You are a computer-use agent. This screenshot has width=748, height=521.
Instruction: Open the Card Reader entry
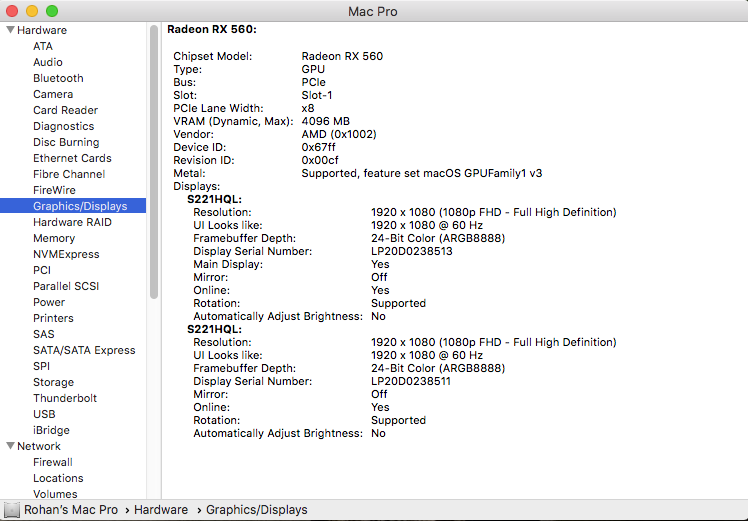point(65,110)
